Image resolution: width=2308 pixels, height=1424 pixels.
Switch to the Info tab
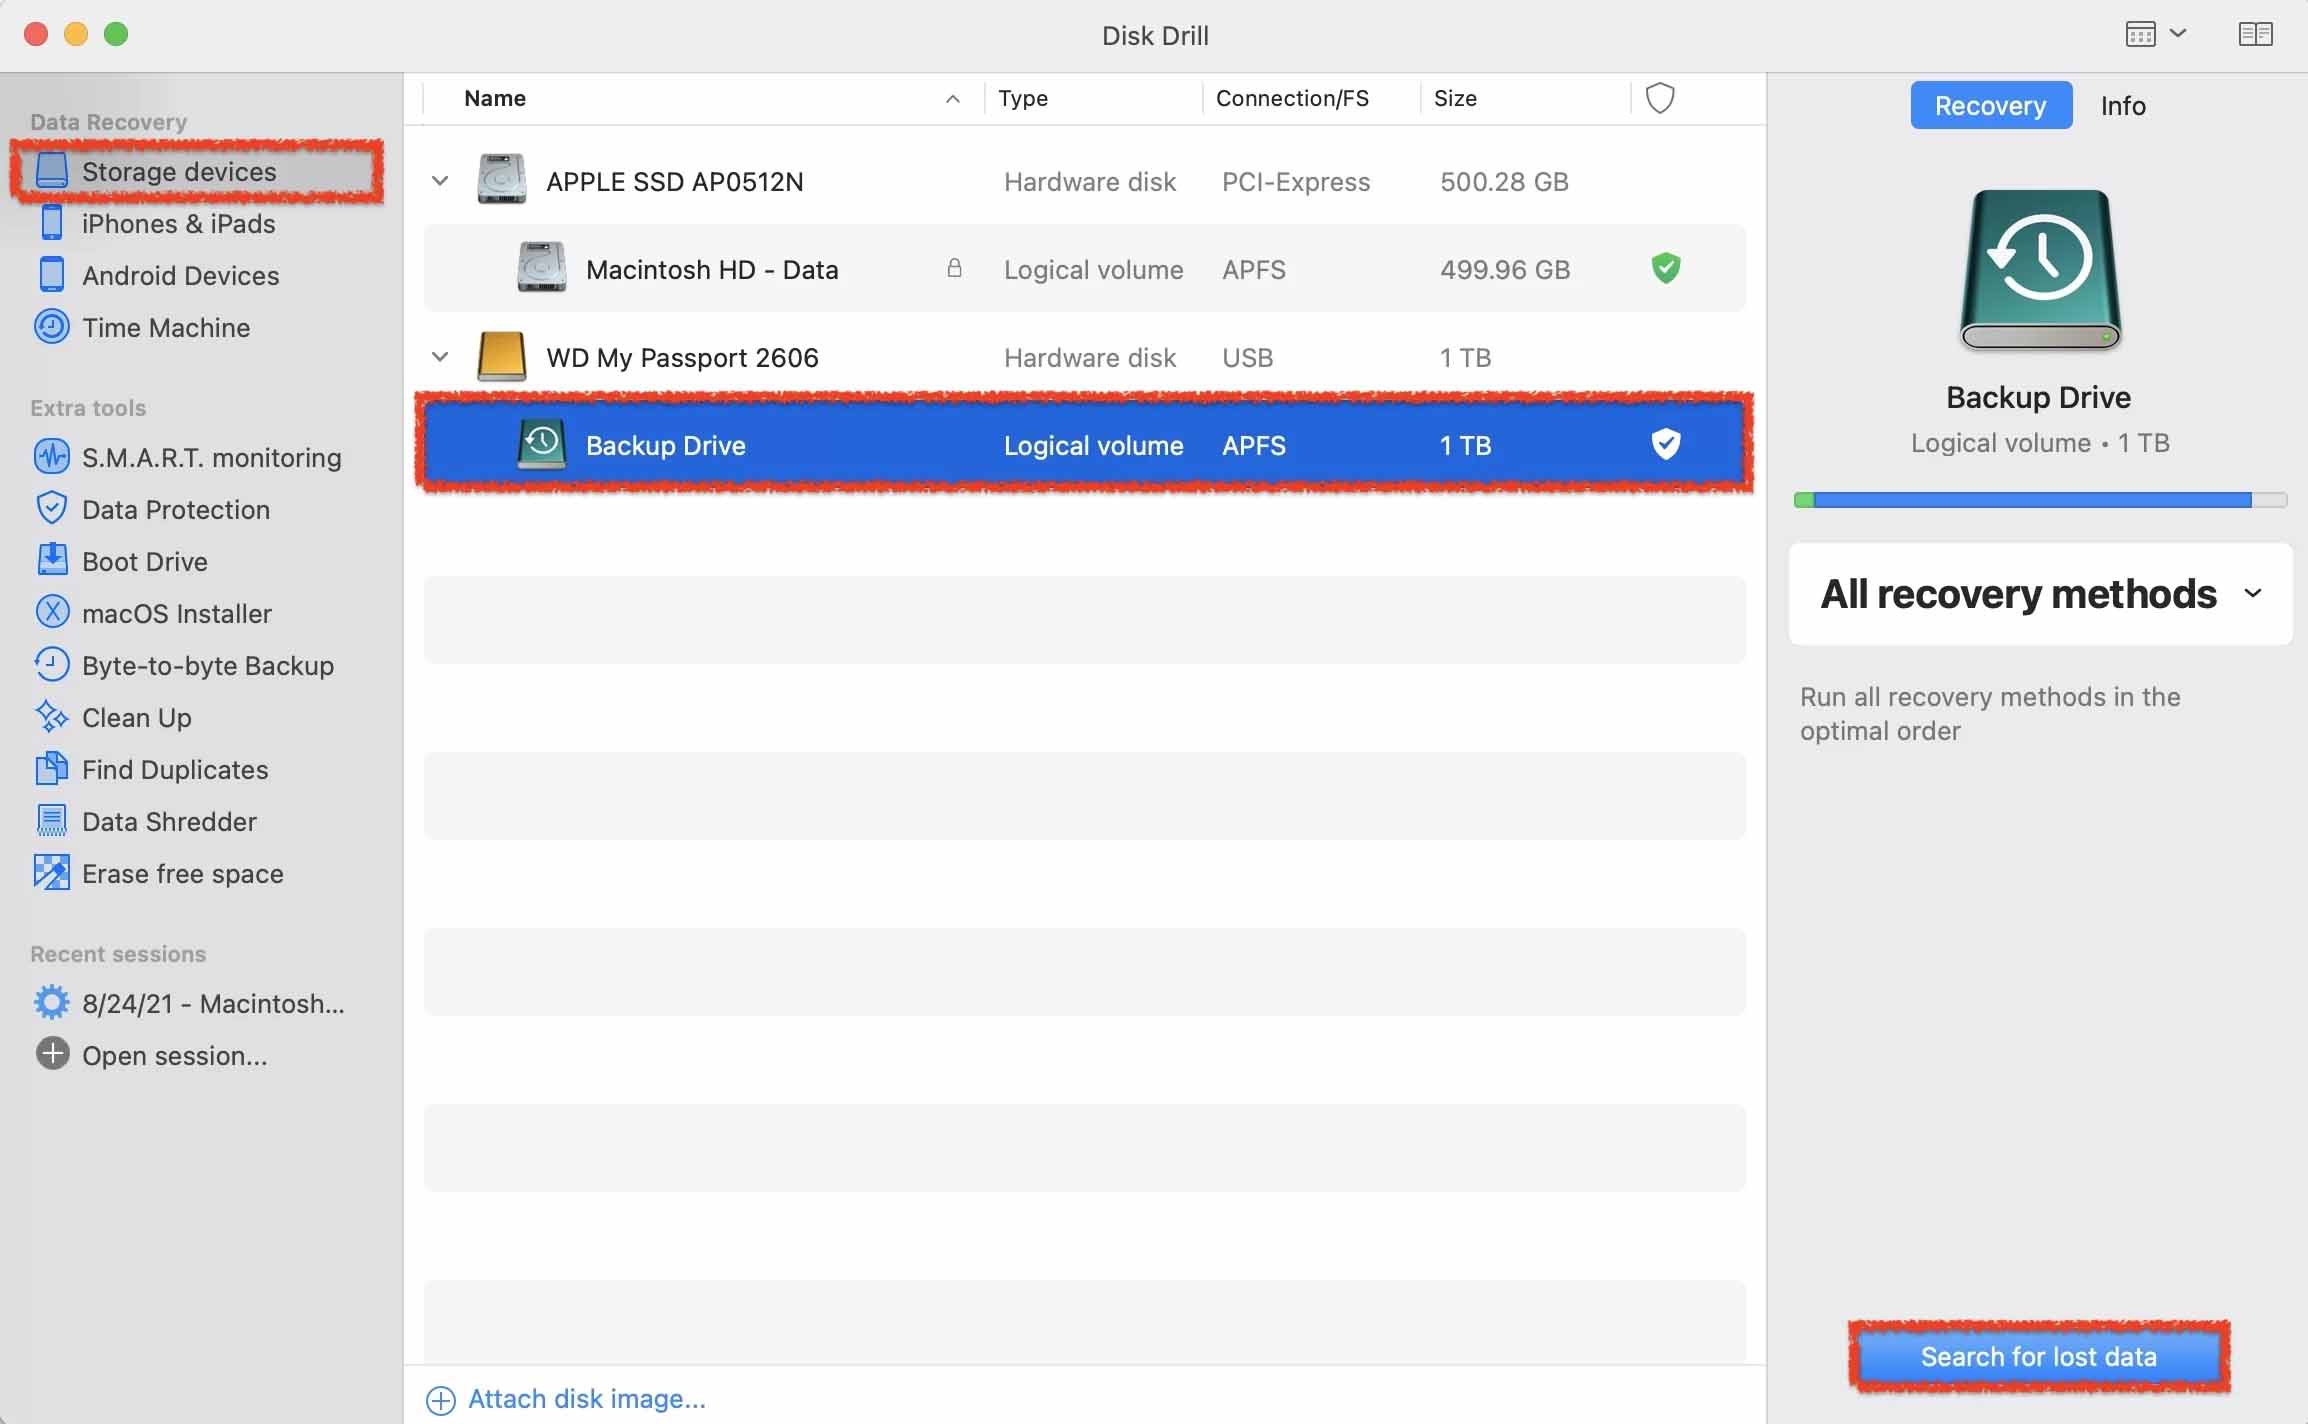click(2122, 105)
